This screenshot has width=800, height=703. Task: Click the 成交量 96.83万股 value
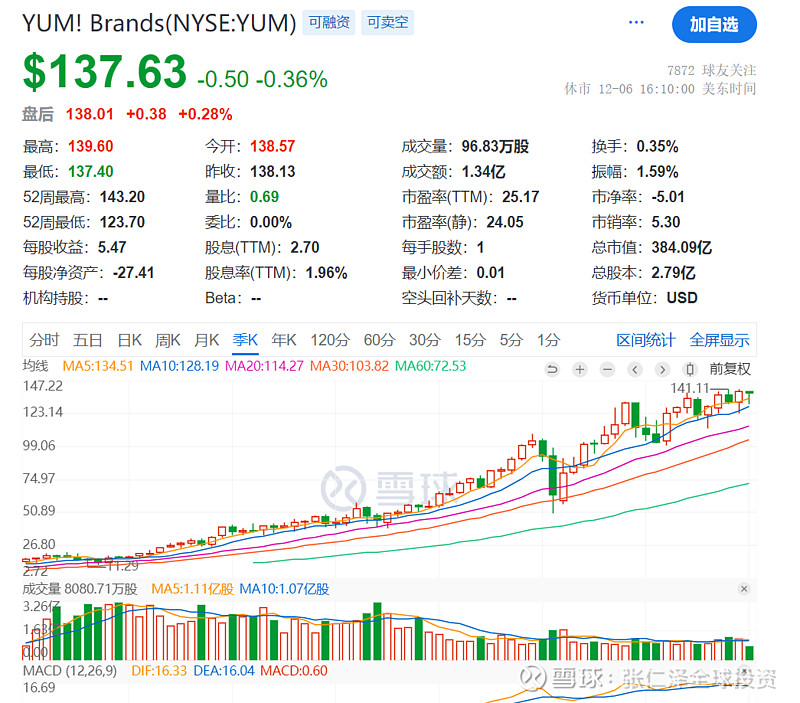(495, 146)
